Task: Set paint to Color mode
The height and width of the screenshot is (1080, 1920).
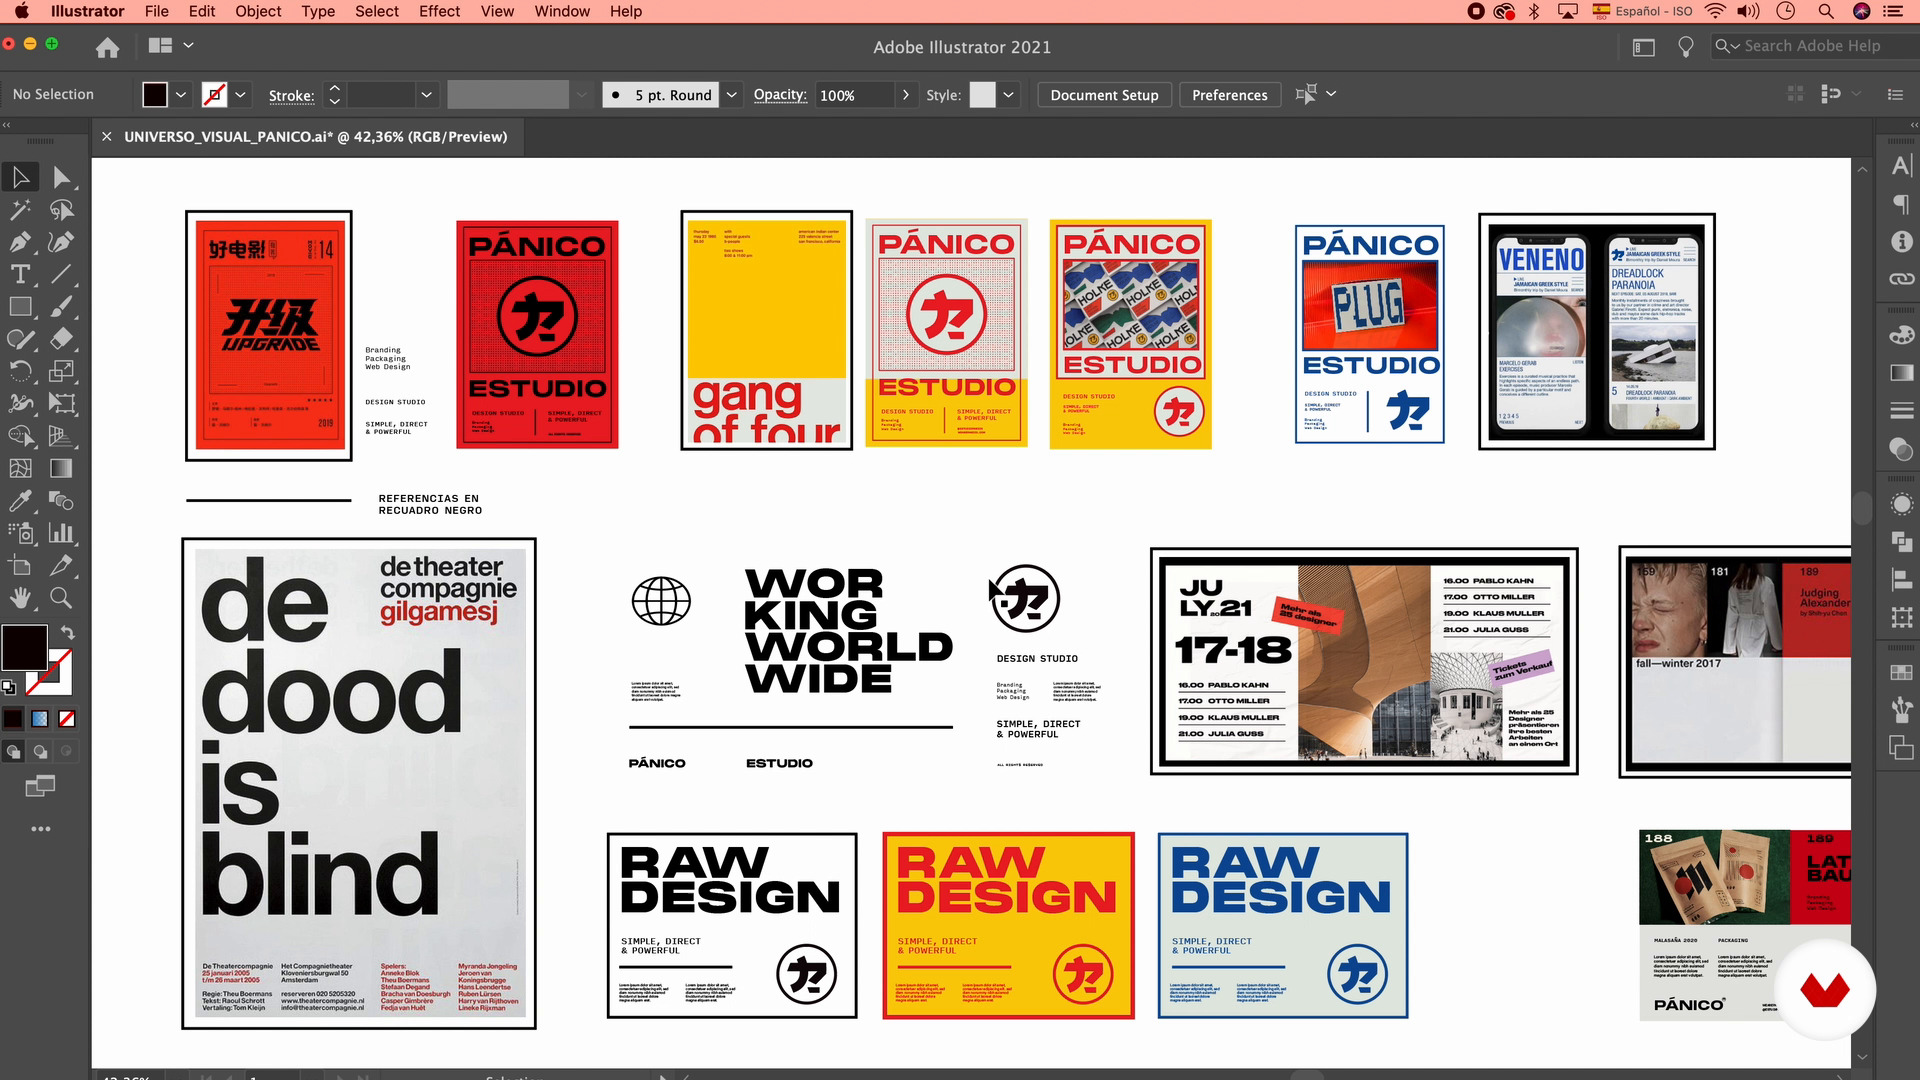Action: coord(13,719)
